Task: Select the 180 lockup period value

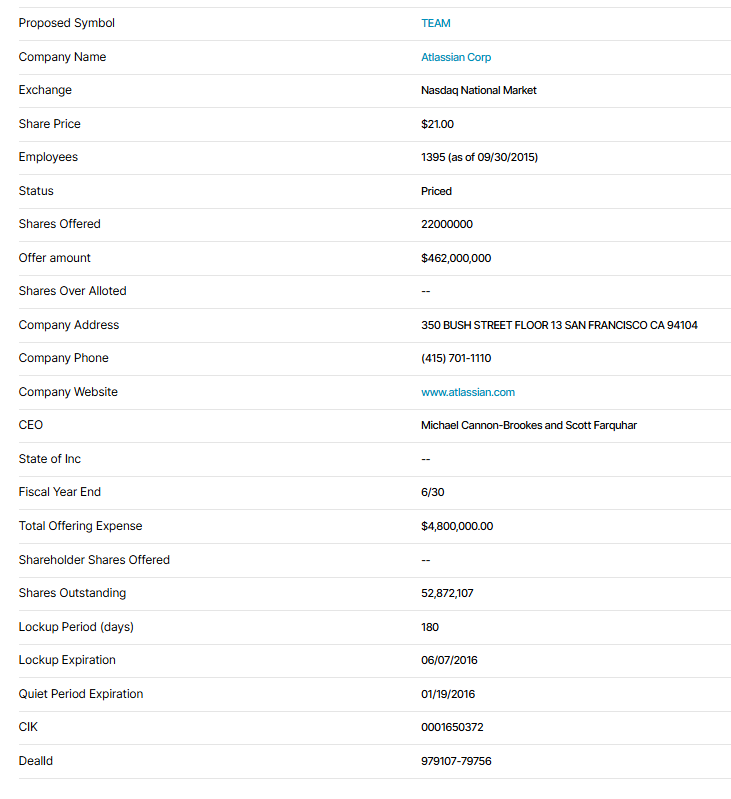Action: click(429, 627)
